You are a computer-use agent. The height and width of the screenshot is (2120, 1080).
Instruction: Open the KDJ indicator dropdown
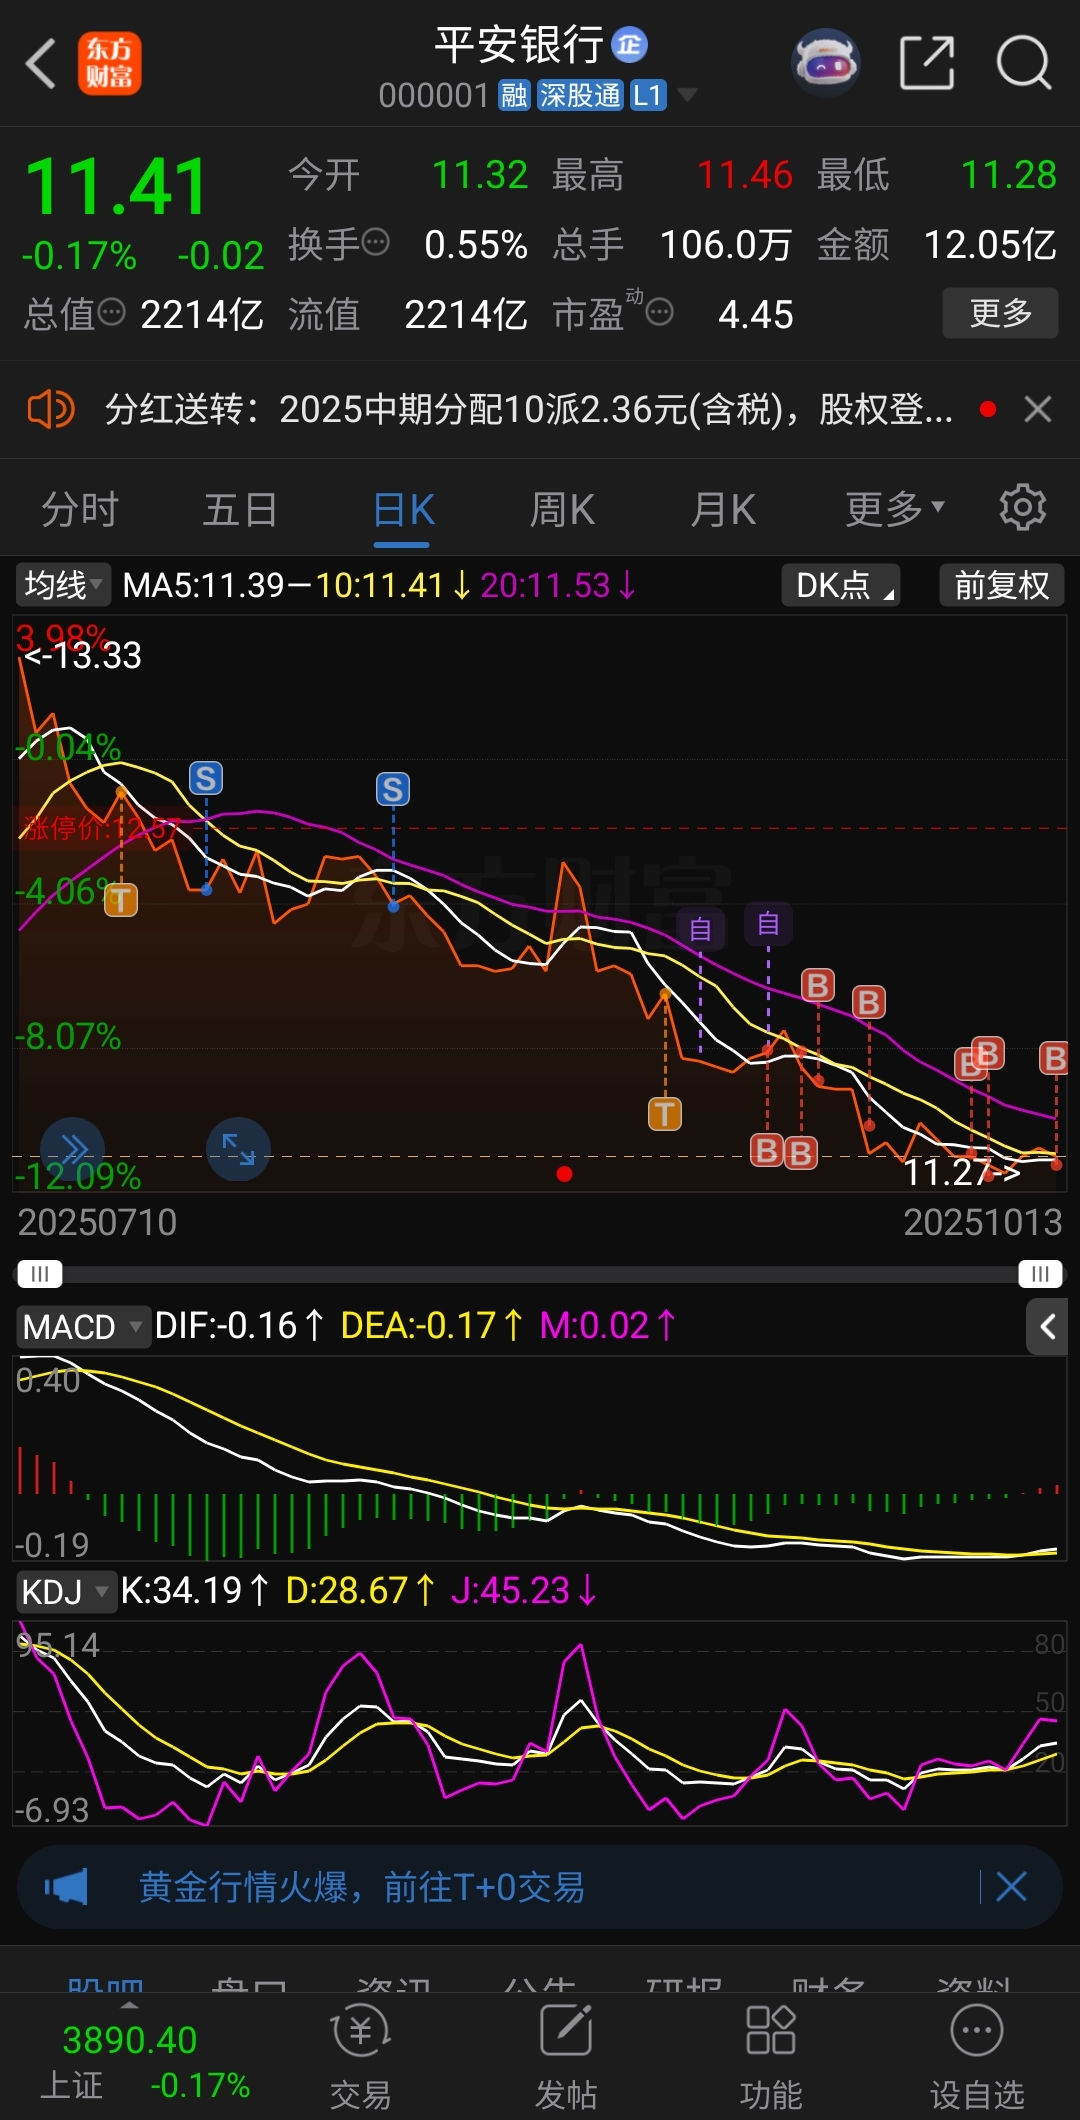coord(66,1591)
